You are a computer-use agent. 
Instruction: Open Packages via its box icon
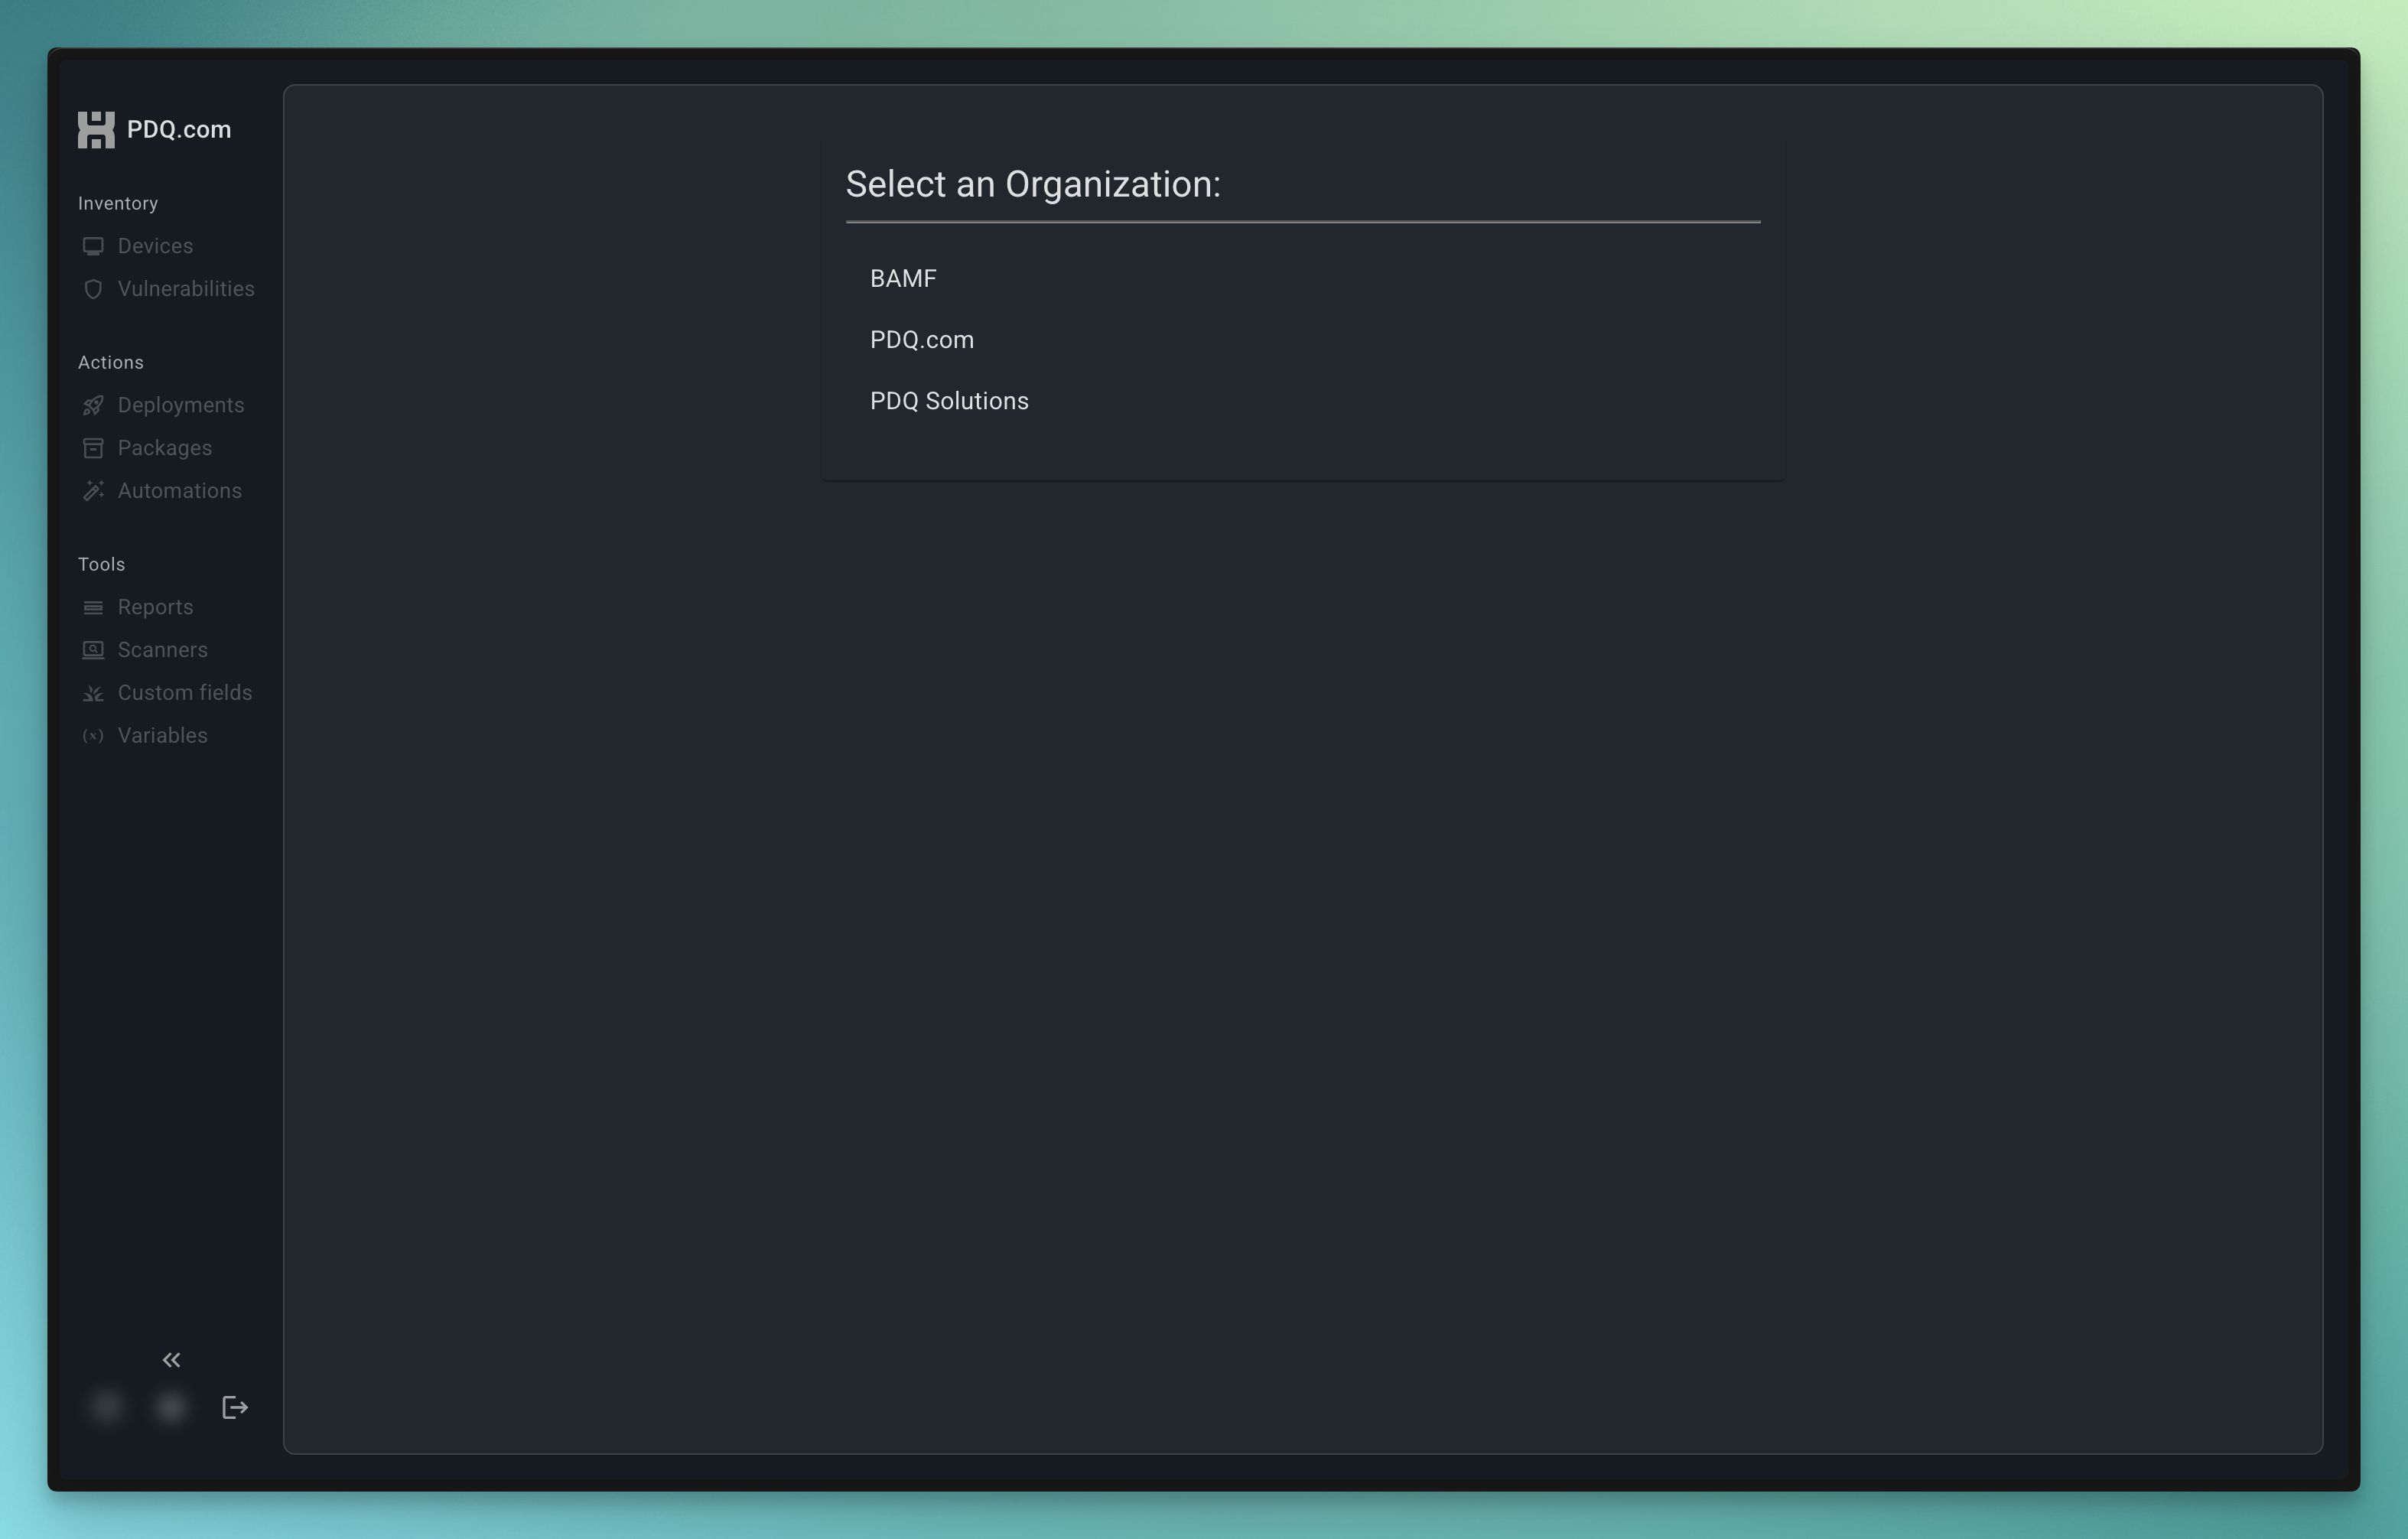coord(93,448)
